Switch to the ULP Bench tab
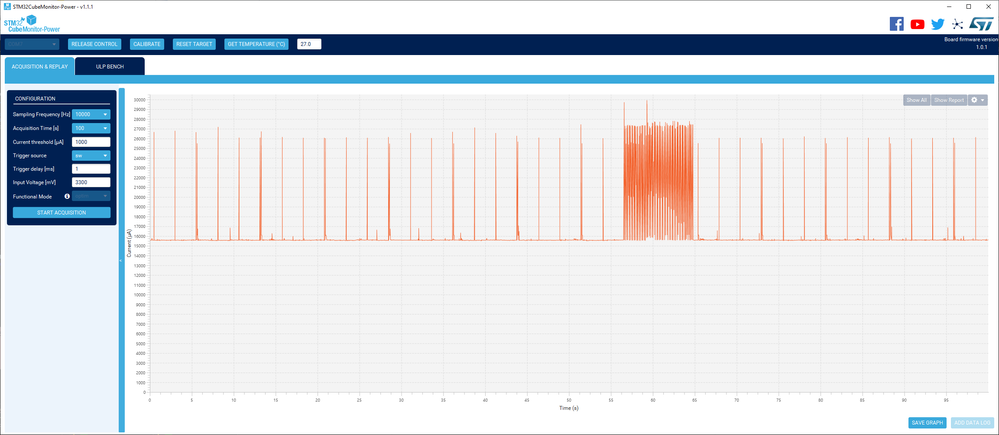Viewport: 999px width, 435px height. pos(110,66)
